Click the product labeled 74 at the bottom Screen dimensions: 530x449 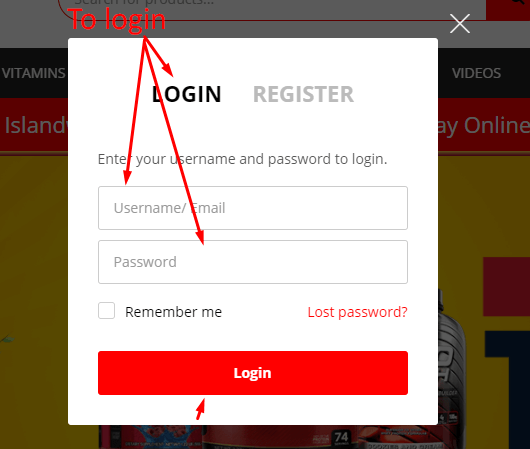point(341,438)
